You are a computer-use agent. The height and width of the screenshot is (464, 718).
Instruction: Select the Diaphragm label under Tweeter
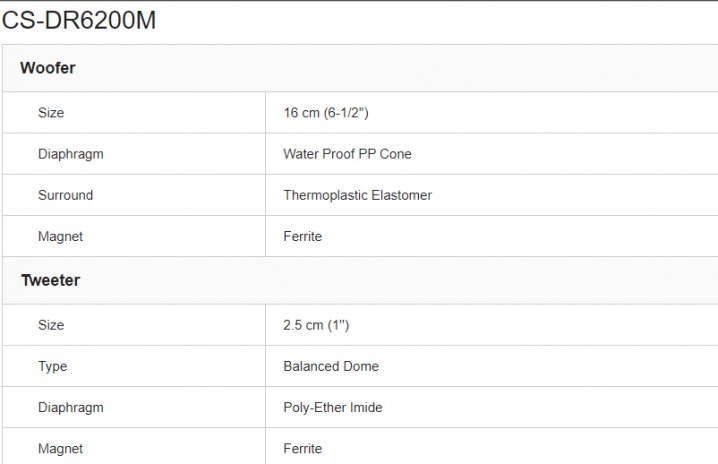click(x=70, y=407)
